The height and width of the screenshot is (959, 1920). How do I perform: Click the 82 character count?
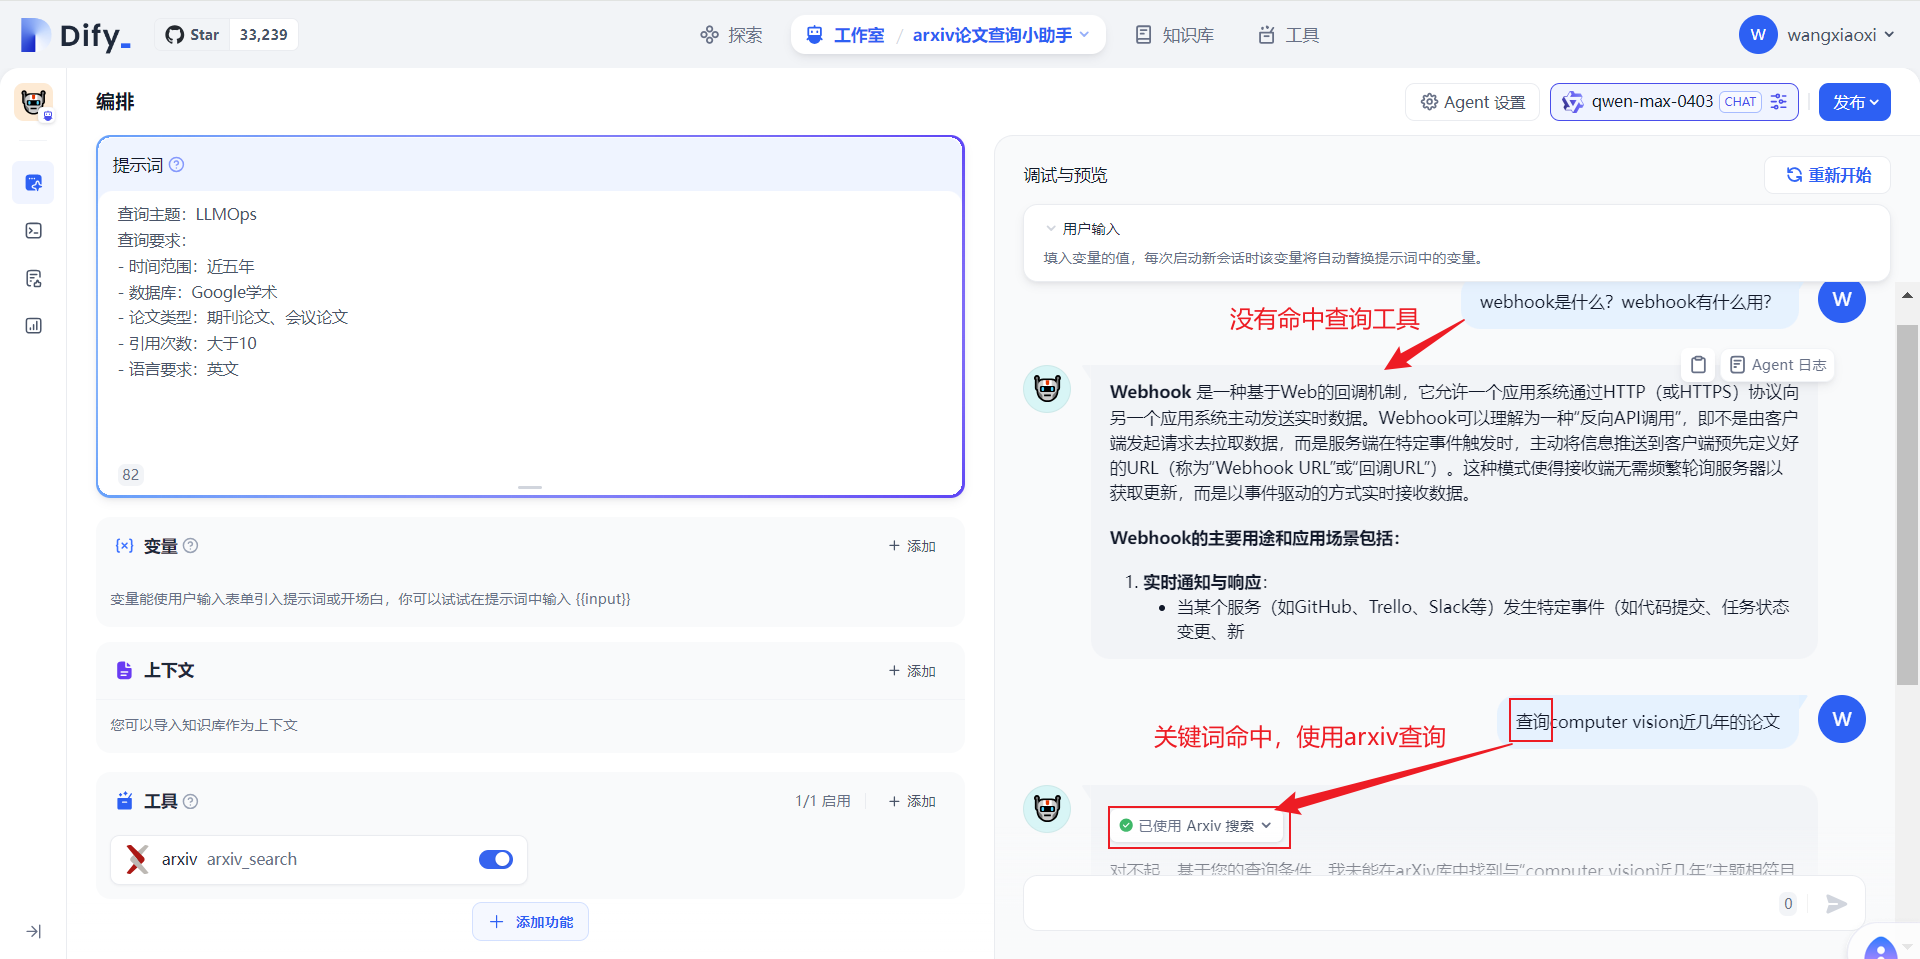[x=130, y=474]
